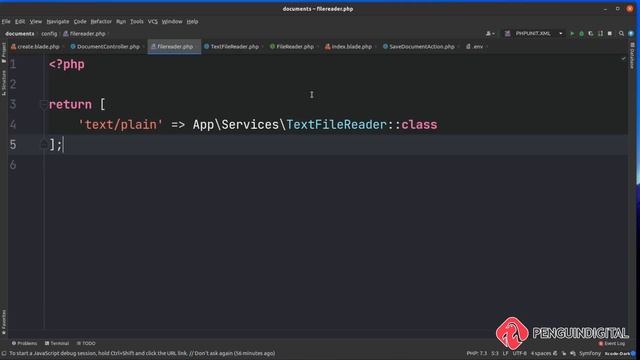640x360 pixels.
Task: Click the Symfony status bar widget
Action: coord(590,353)
